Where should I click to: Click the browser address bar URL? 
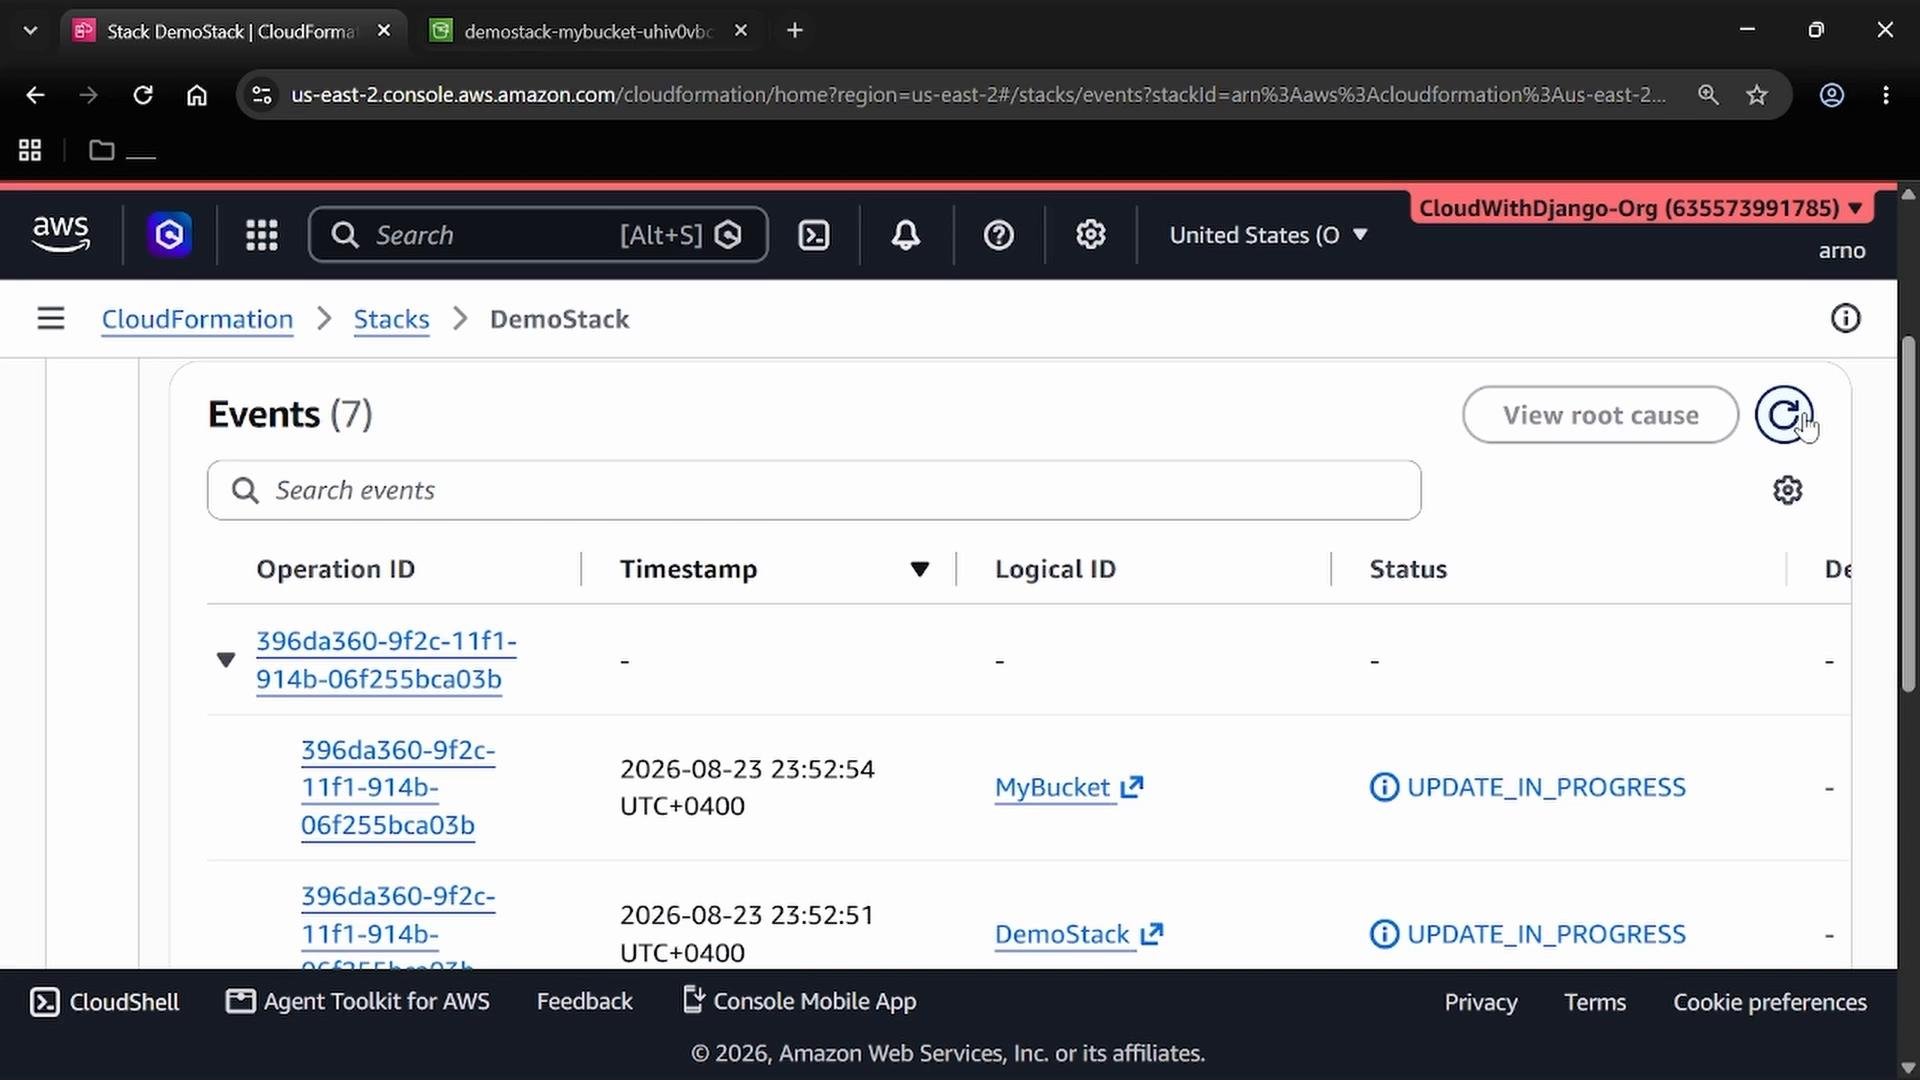pos(978,95)
